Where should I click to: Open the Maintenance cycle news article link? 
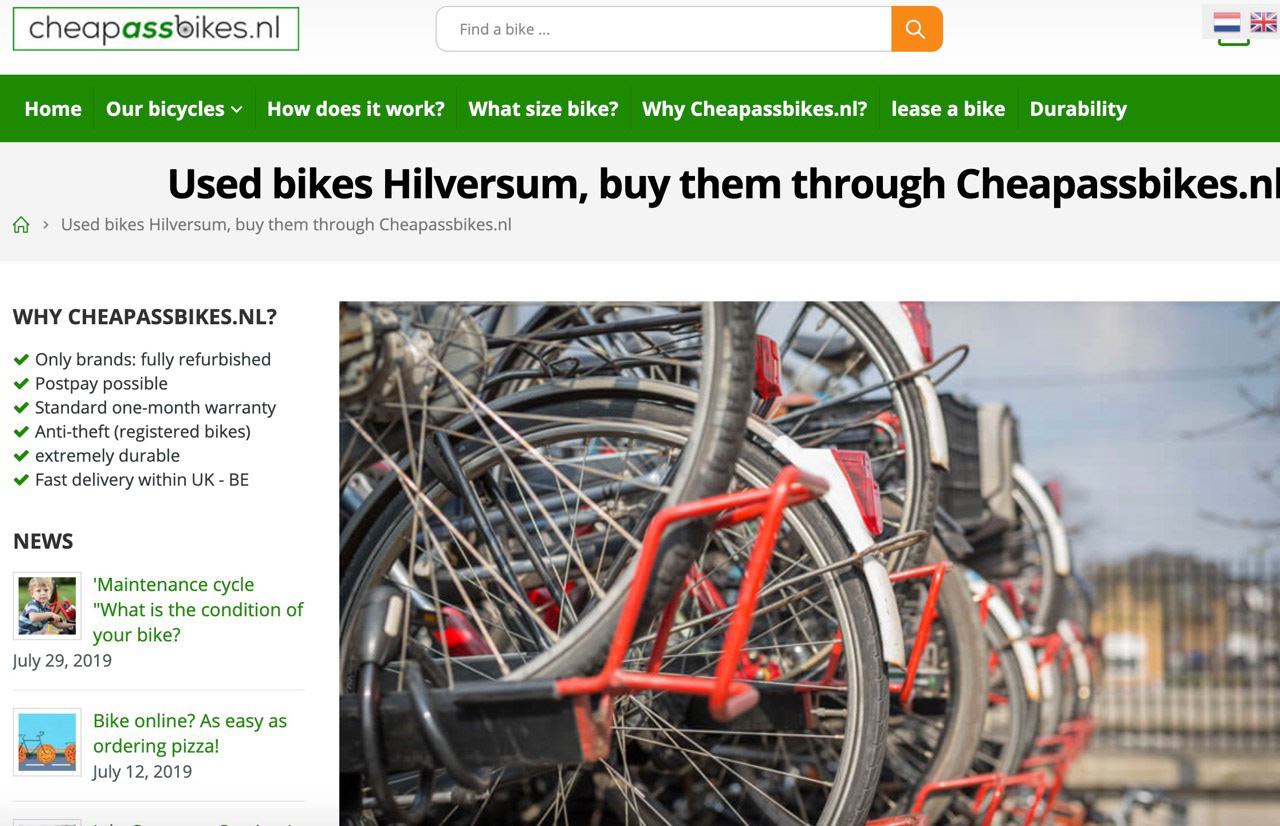tap(198, 609)
